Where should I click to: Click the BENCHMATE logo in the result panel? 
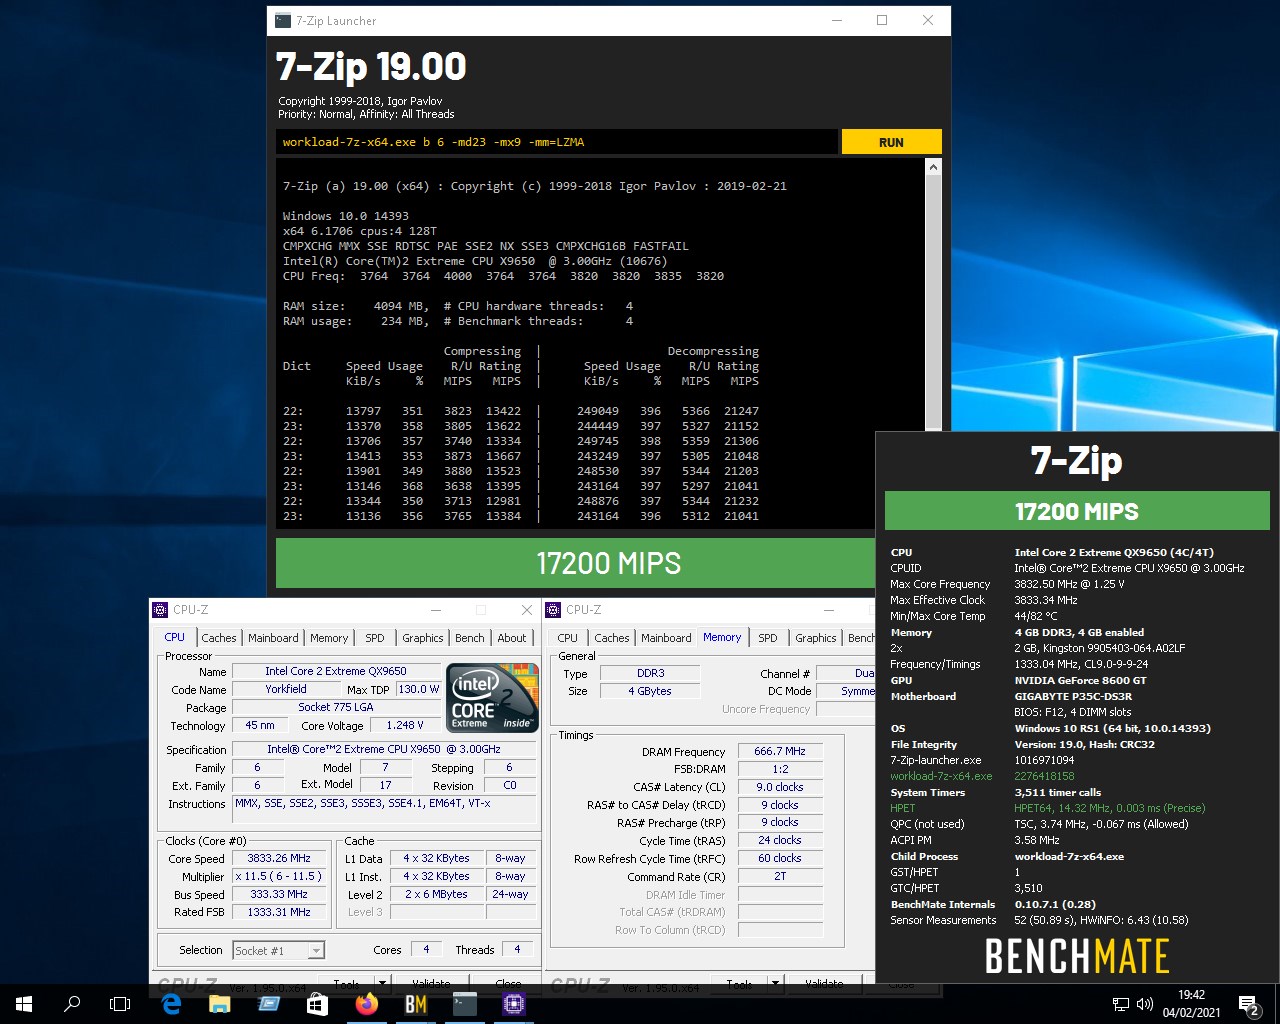click(x=1077, y=956)
